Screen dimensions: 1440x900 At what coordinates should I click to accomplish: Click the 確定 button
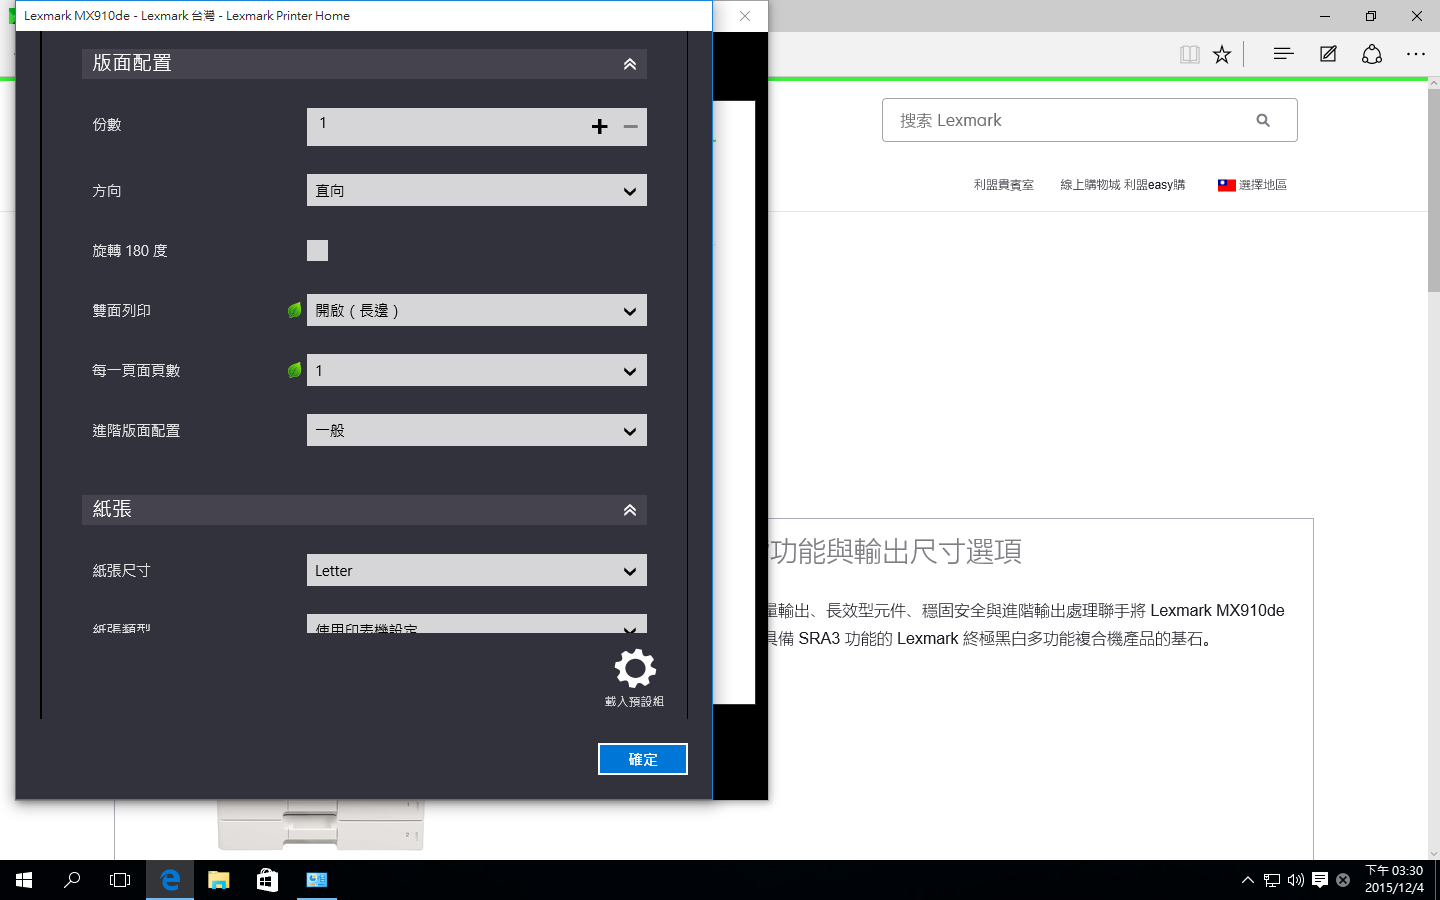(643, 759)
